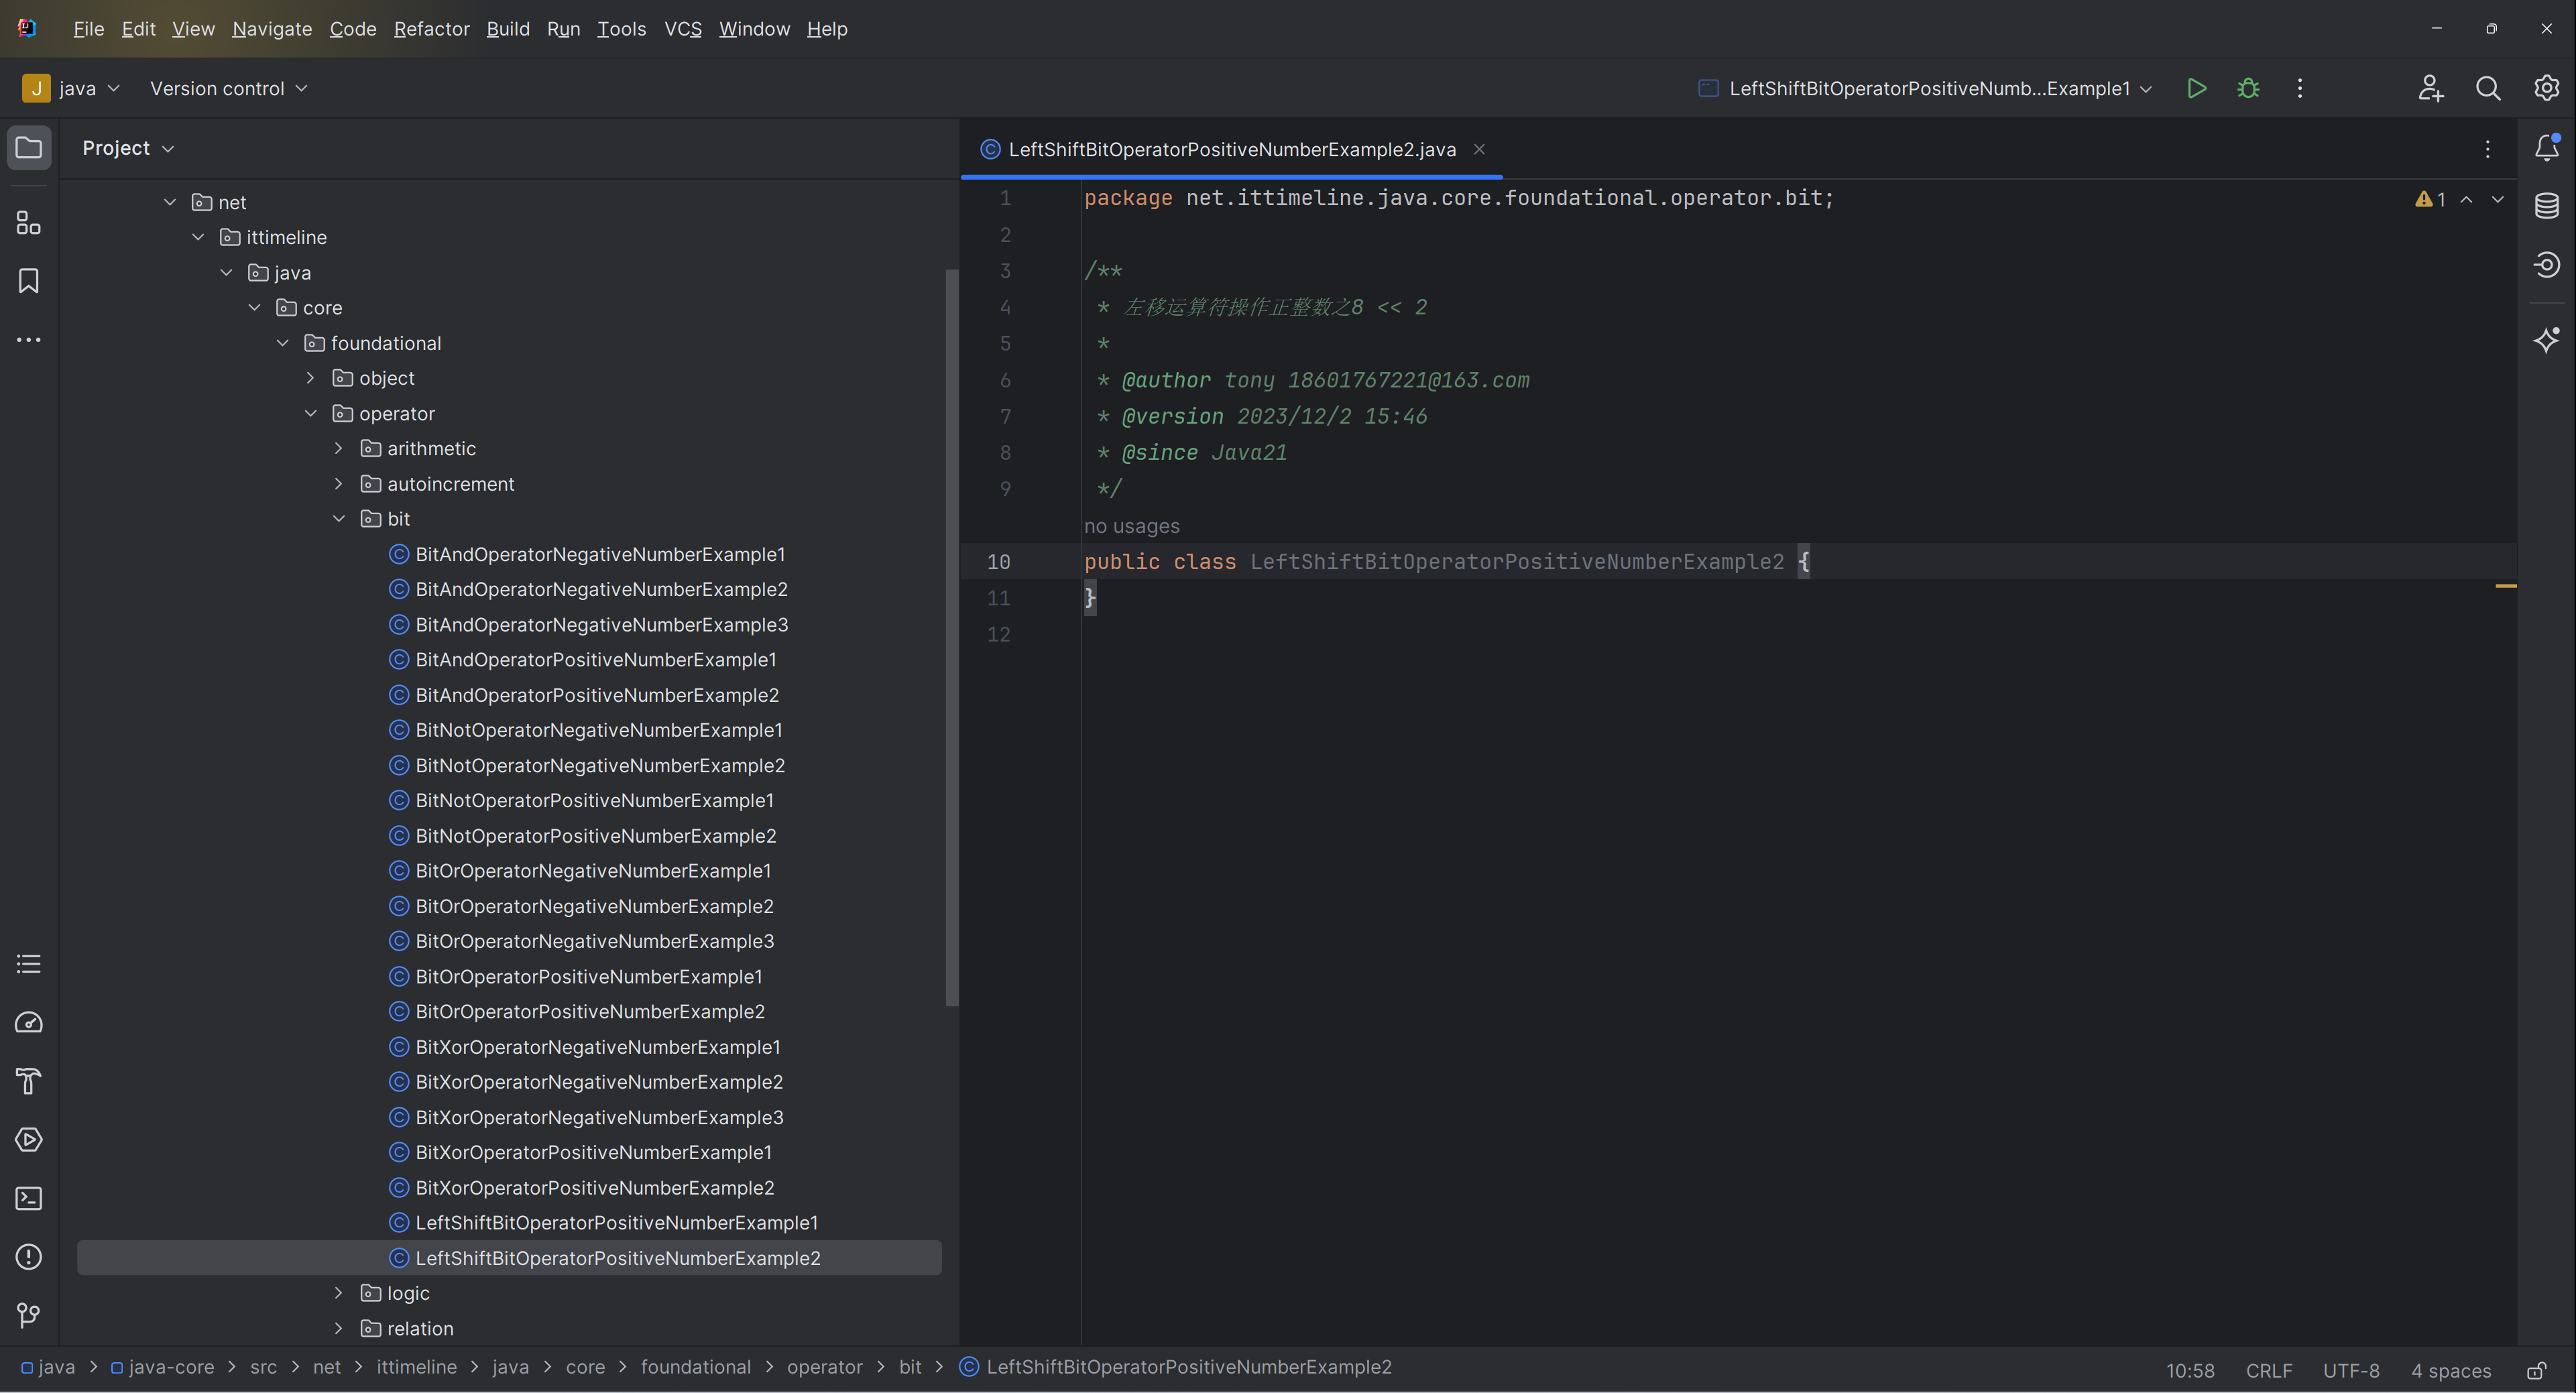The height and width of the screenshot is (1393, 2576).
Task: Expand the arithmetic package folder
Action: tap(339, 448)
